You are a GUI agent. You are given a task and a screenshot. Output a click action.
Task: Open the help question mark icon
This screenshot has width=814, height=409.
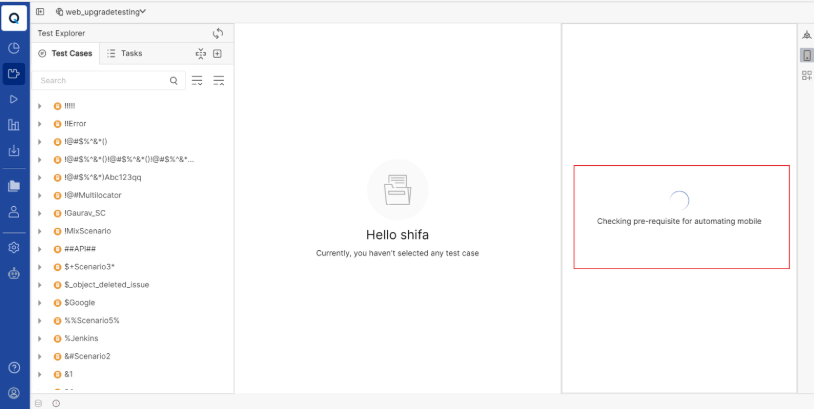click(14, 367)
